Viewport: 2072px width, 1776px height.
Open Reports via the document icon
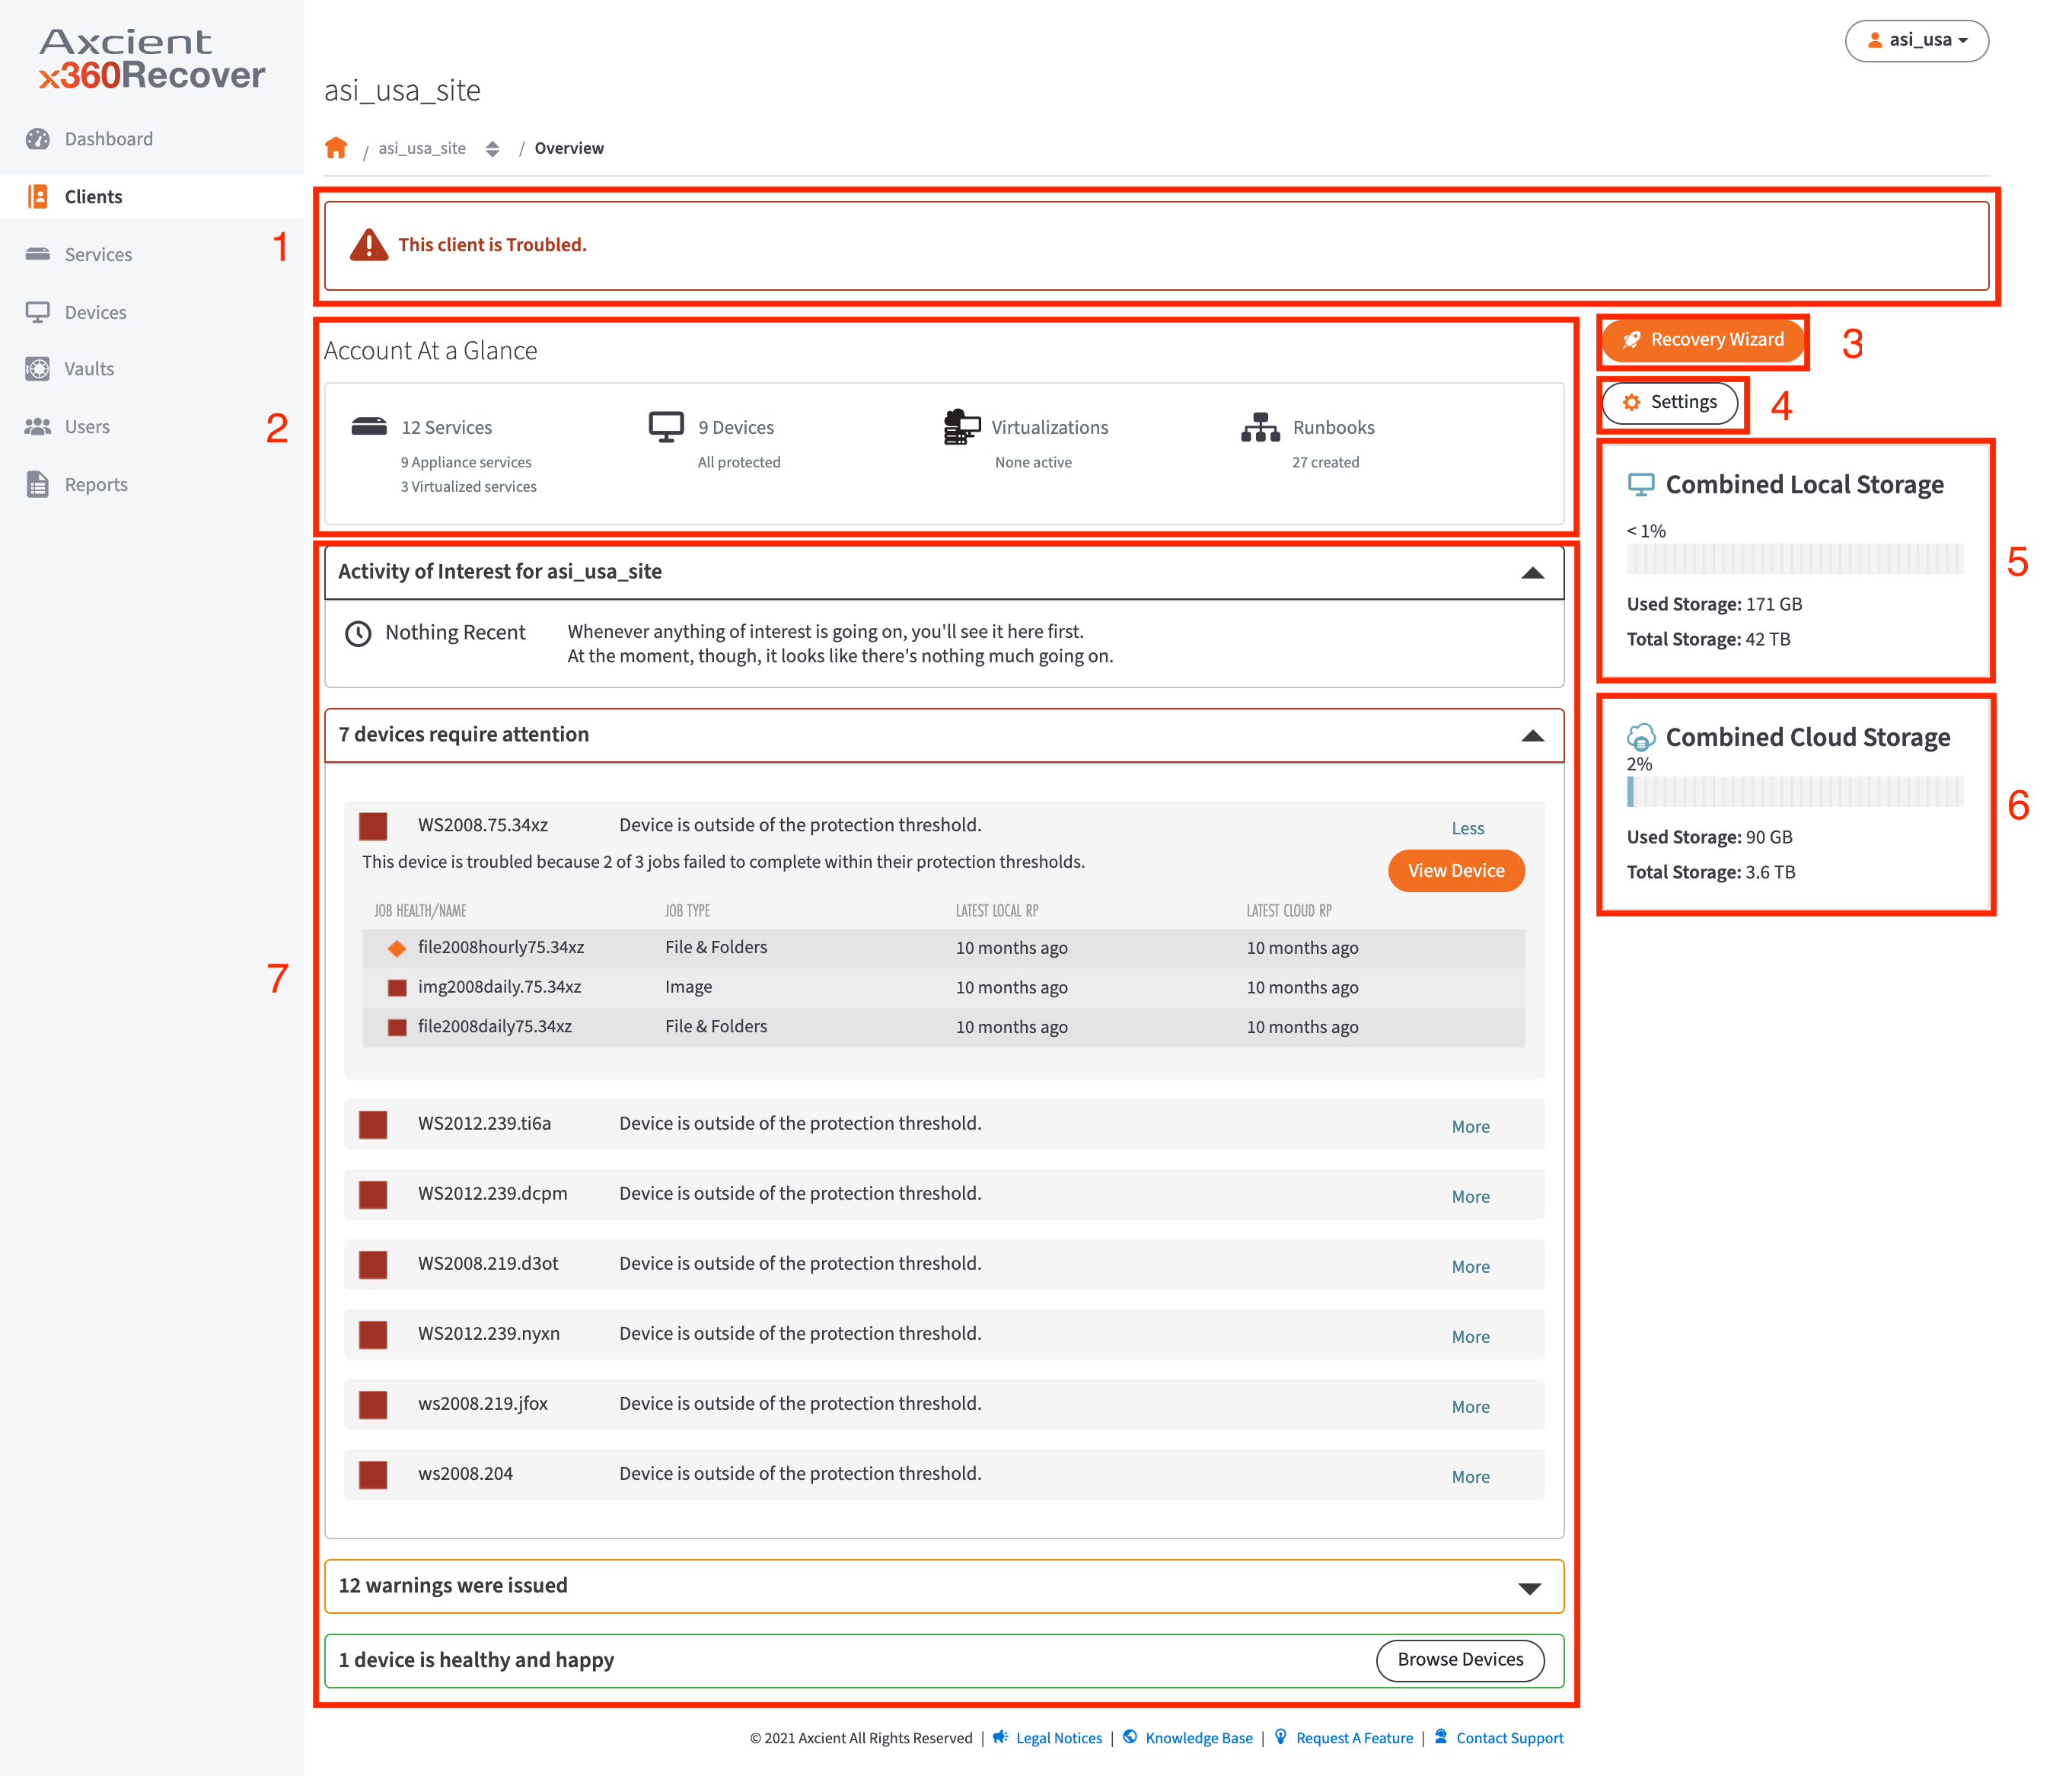pyautogui.click(x=37, y=484)
